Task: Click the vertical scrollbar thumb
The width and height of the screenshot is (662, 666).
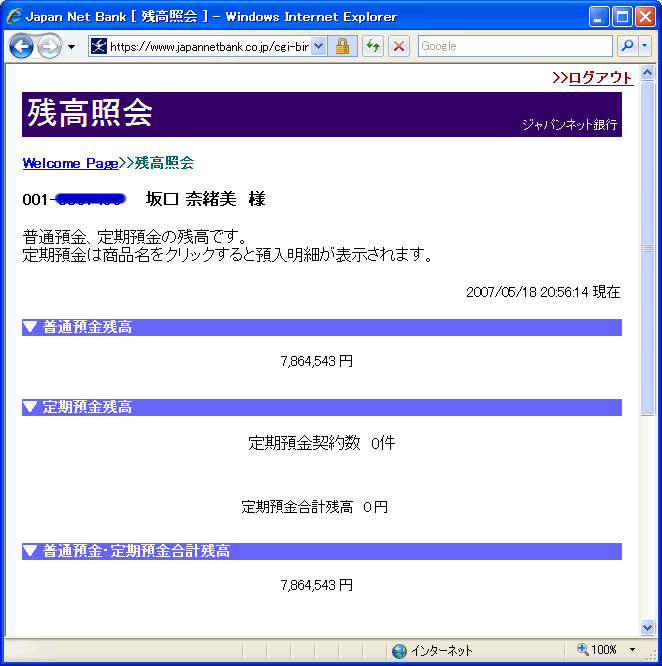Action: 647,248
